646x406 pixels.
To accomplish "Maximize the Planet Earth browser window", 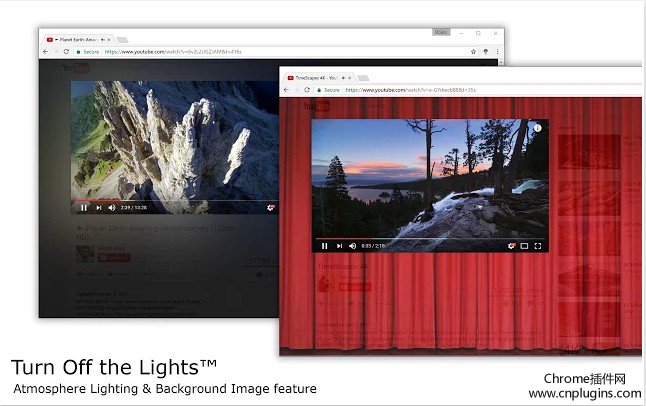I will coord(478,33).
